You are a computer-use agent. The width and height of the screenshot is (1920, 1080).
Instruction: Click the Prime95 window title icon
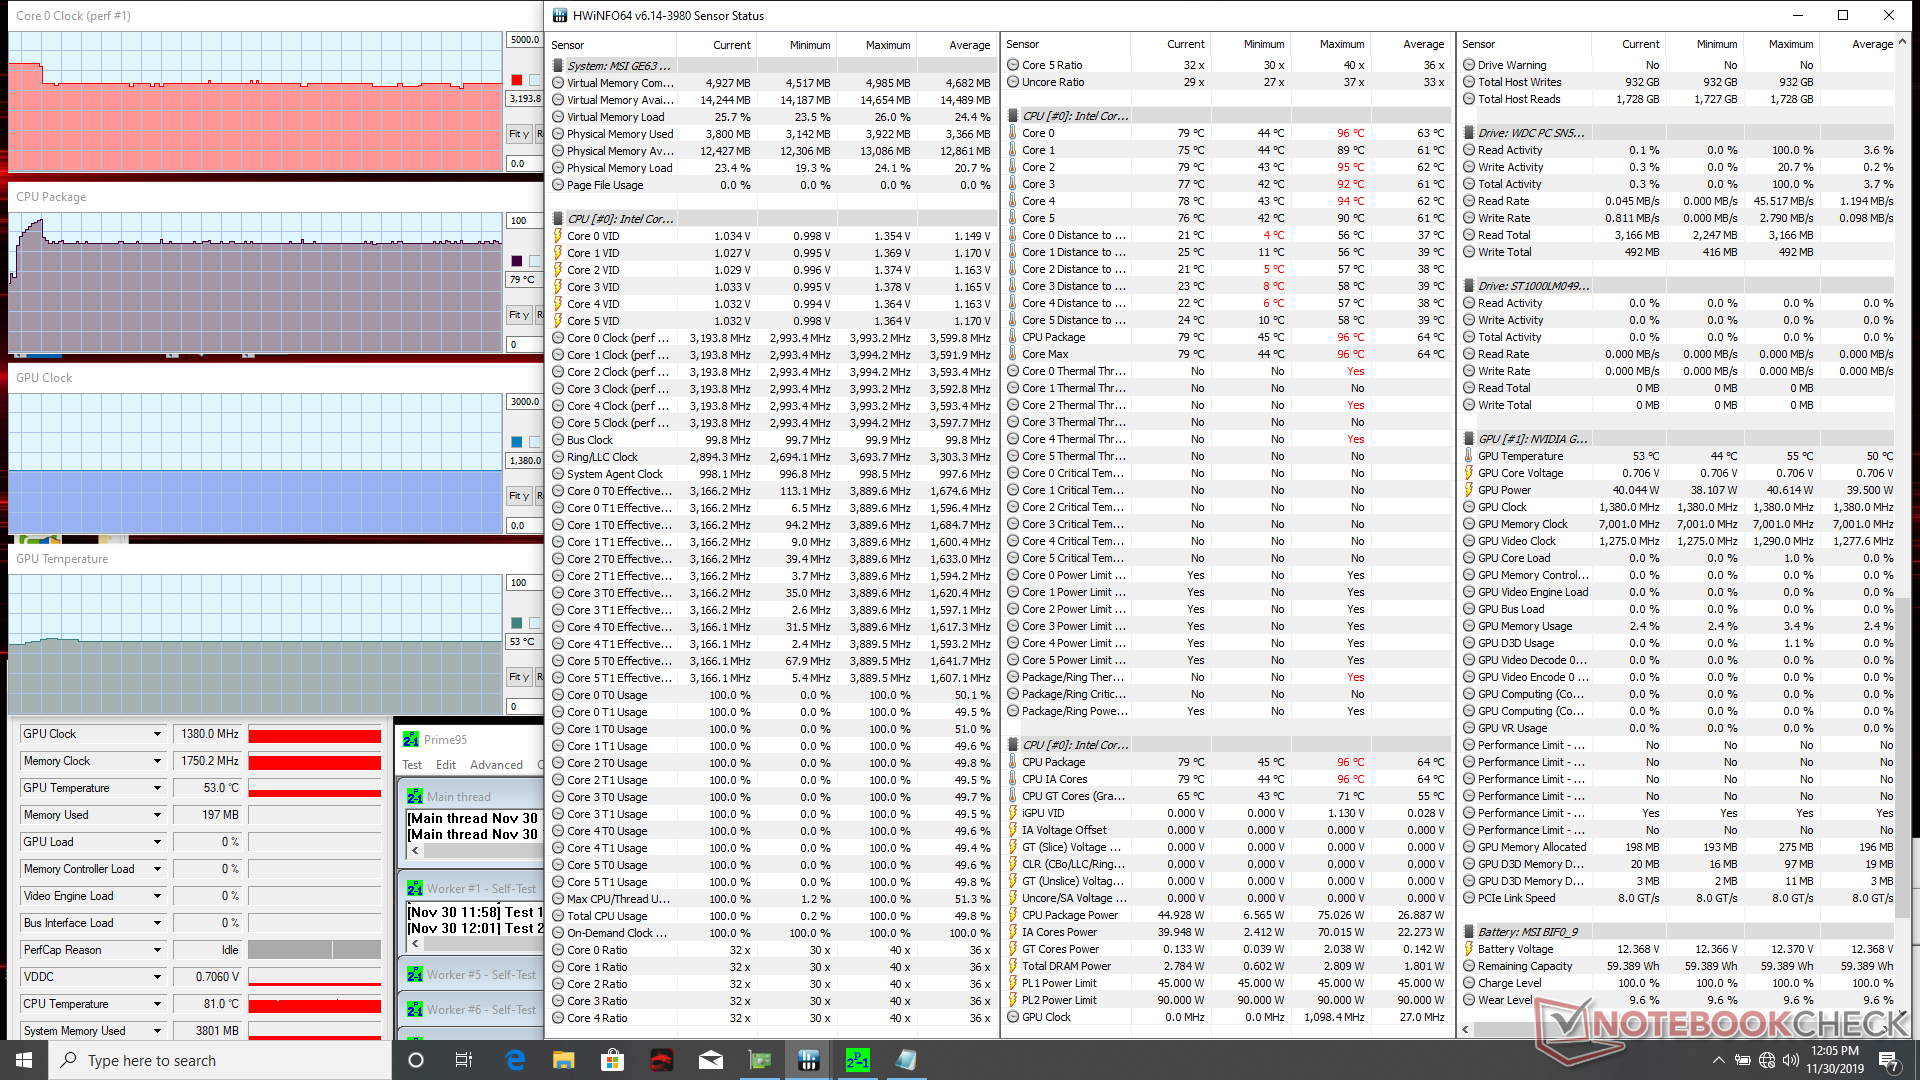tap(411, 740)
